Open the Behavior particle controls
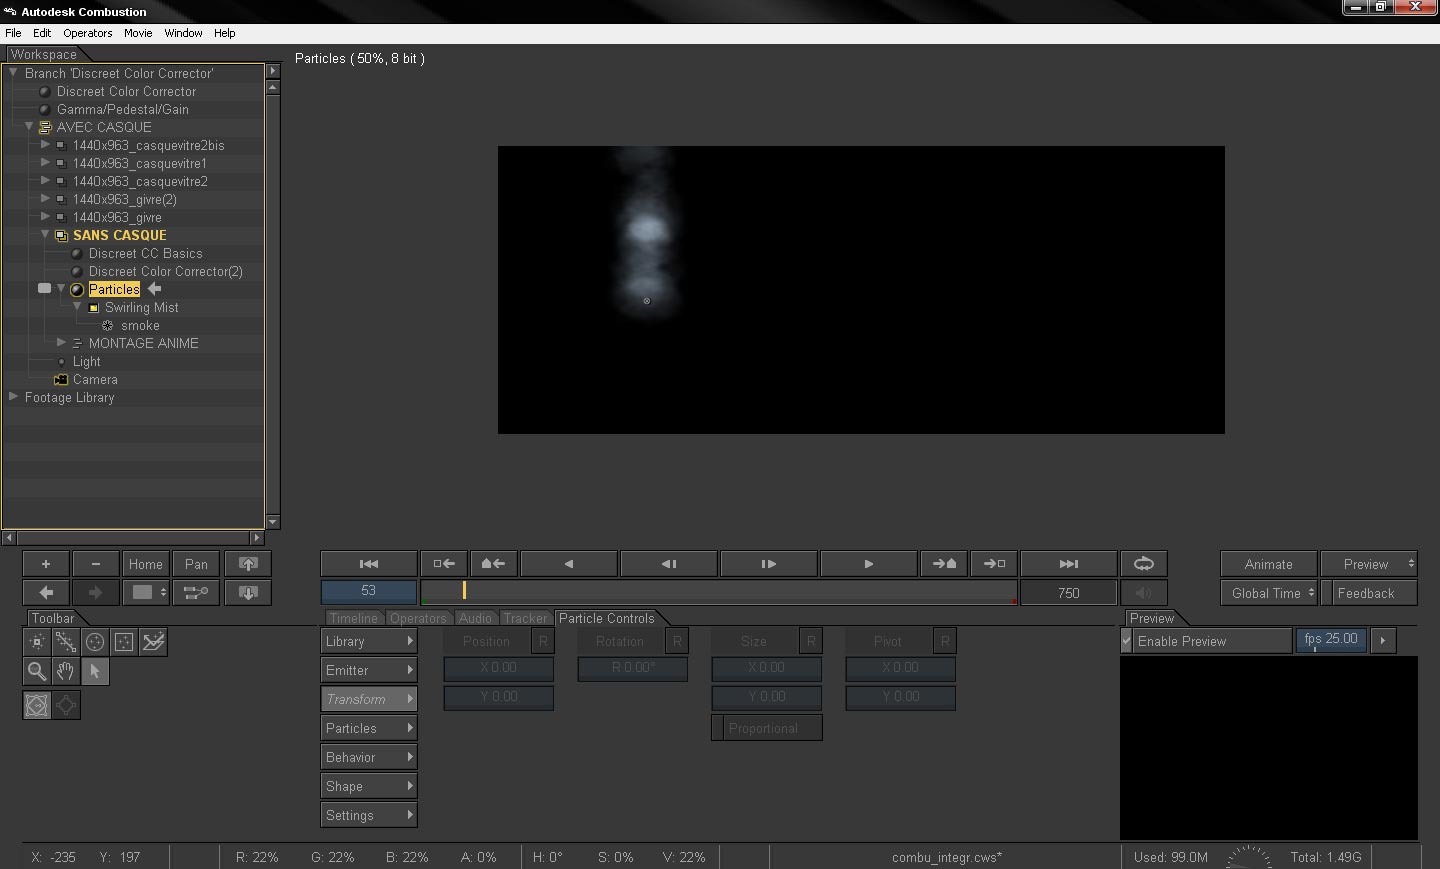1440x869 pixels. 369,757
